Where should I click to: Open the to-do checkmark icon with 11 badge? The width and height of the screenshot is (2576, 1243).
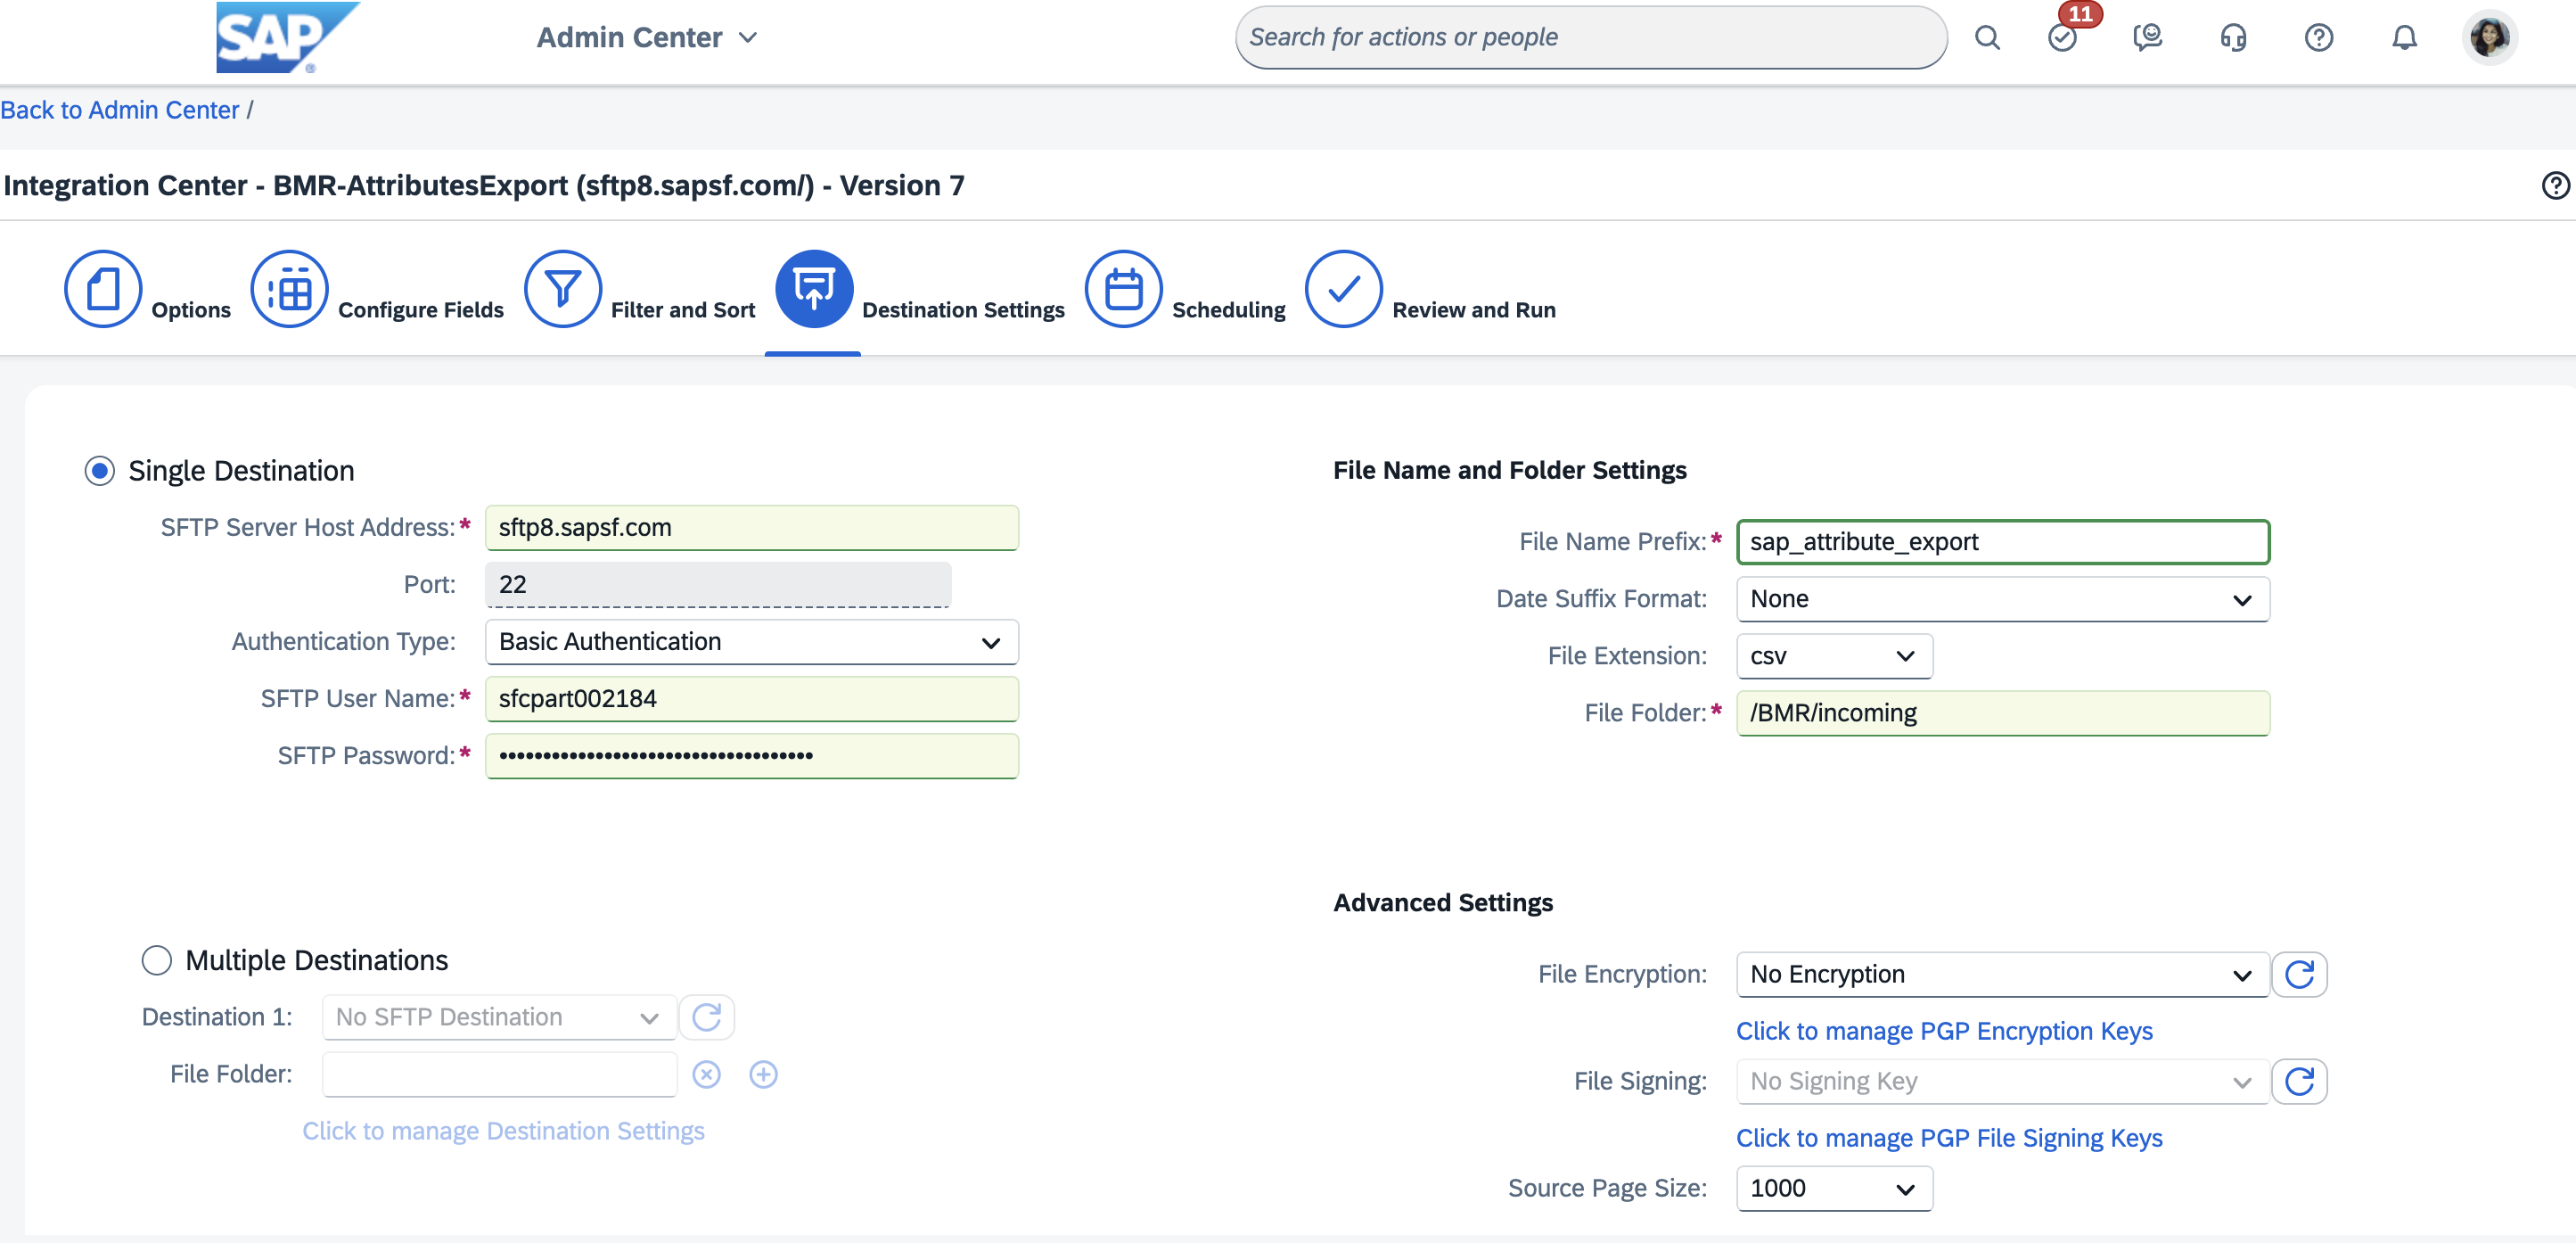2062,38
